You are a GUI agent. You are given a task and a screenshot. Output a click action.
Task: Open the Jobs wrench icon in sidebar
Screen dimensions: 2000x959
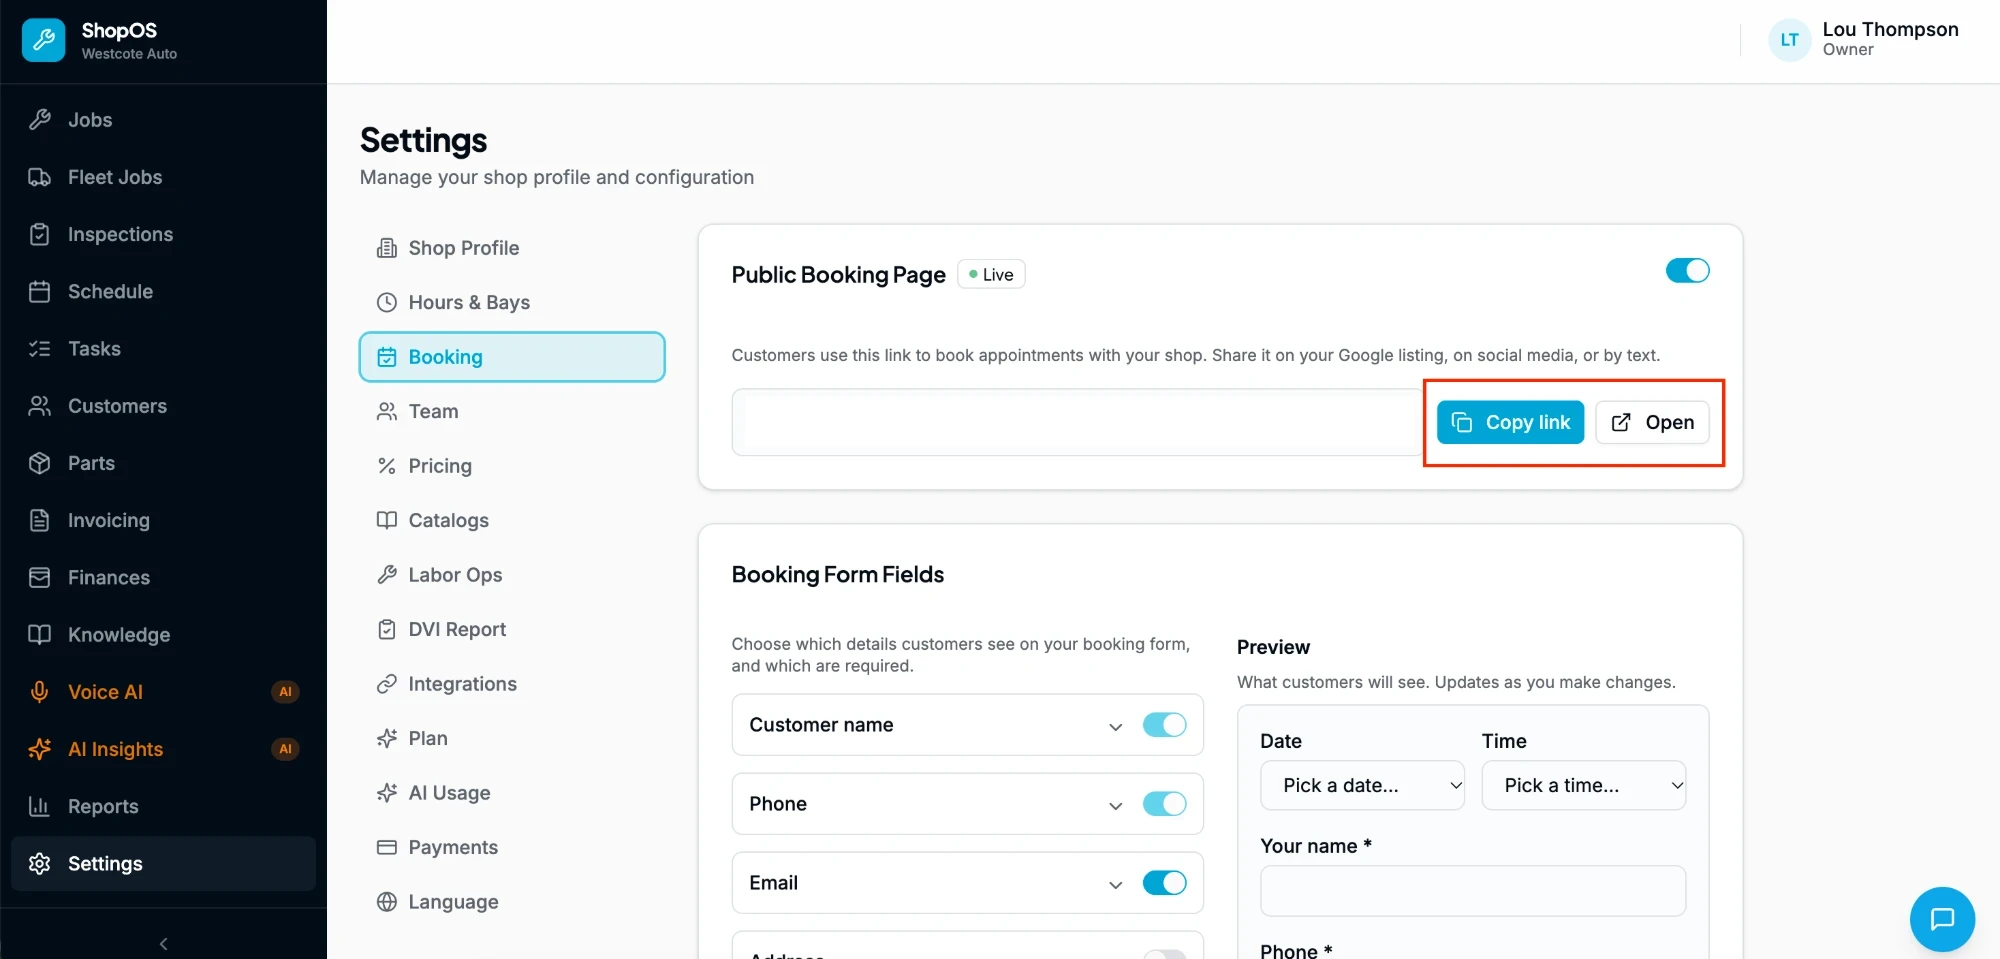(40, 120)
